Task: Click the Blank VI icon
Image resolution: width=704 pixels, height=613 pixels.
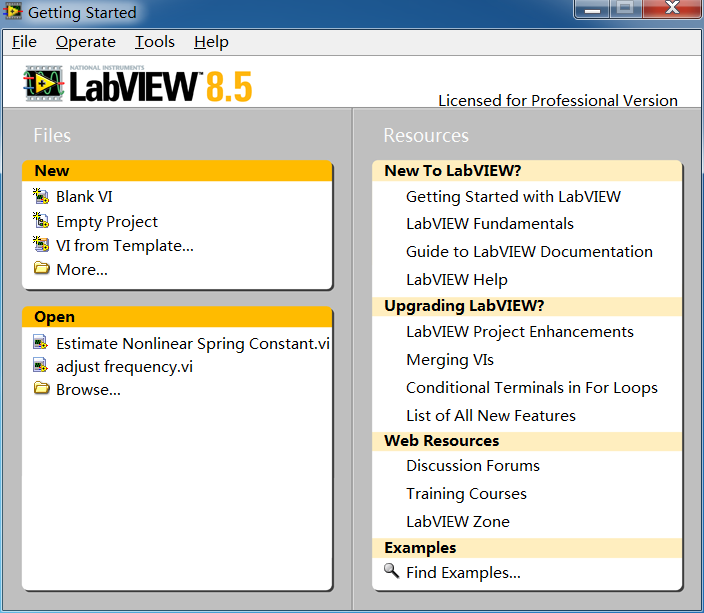Action: click(x=41, y=197)
